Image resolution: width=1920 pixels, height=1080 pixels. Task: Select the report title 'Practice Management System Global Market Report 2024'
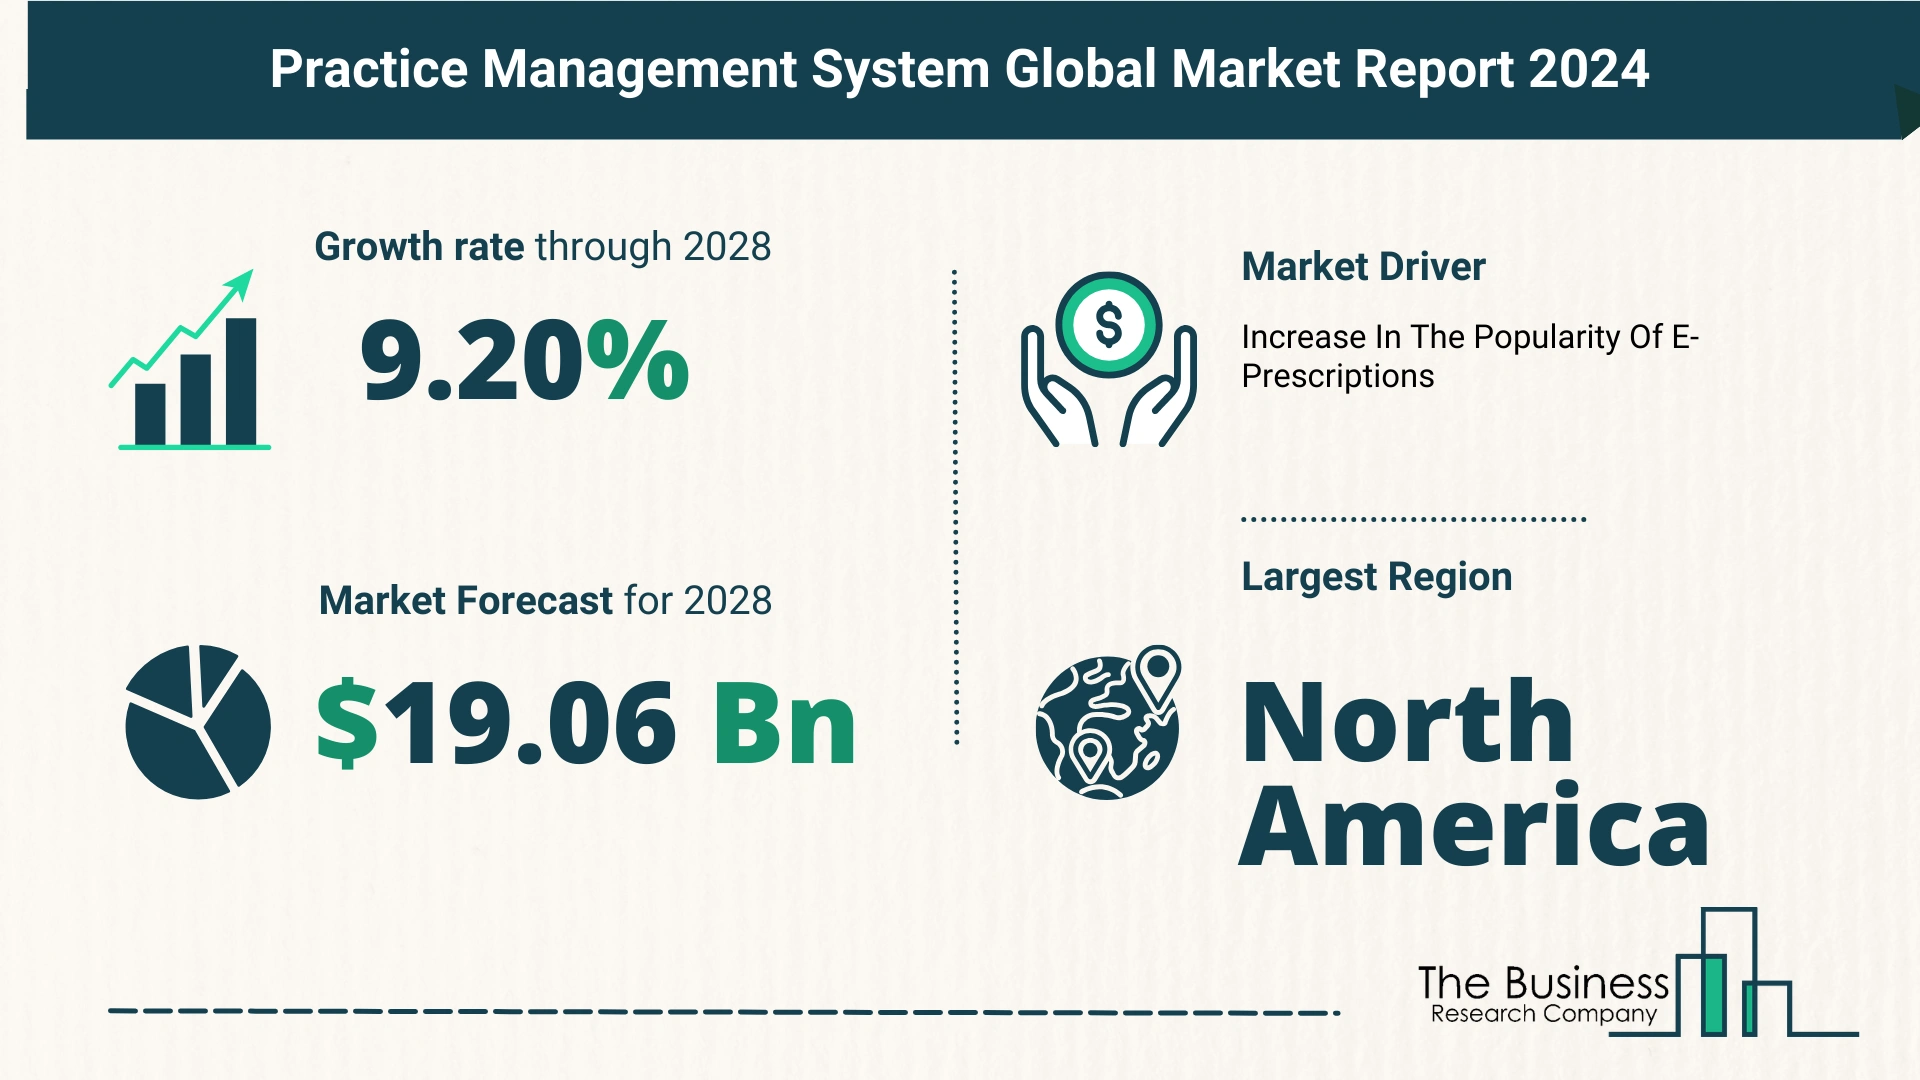click(959, 69)
